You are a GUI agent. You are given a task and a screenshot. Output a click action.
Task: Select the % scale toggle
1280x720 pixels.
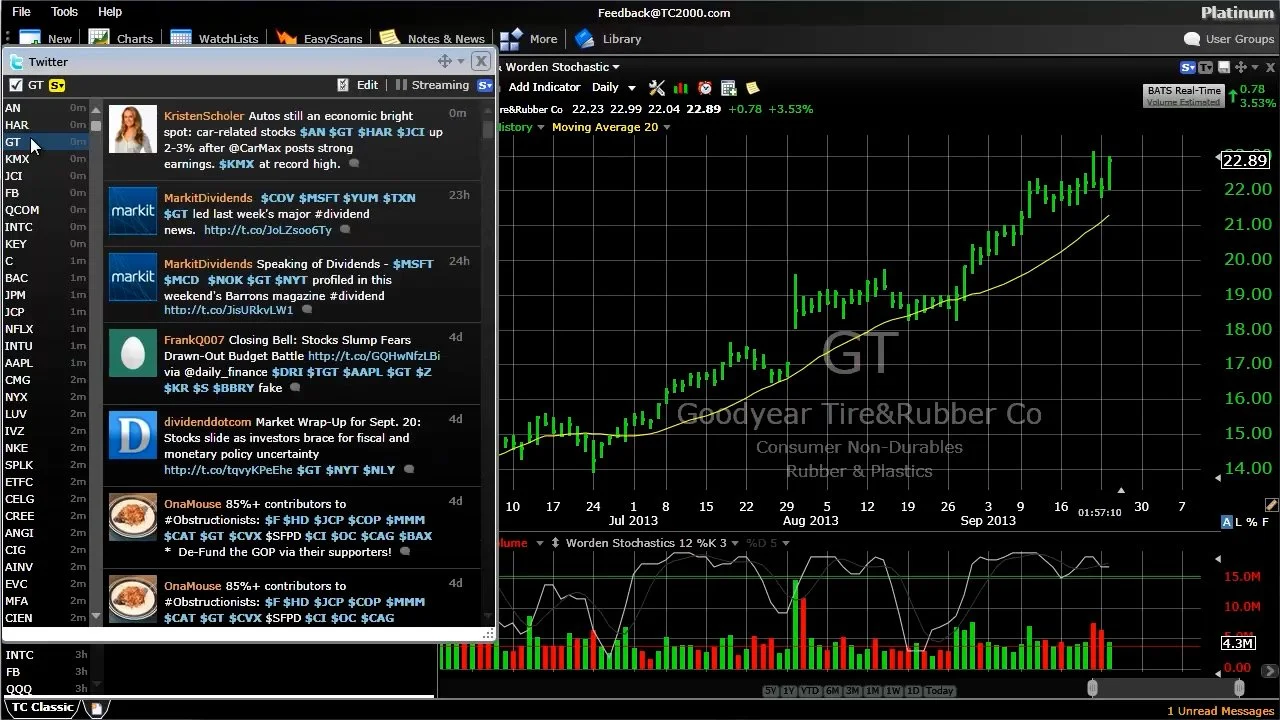click(1252, 522)
